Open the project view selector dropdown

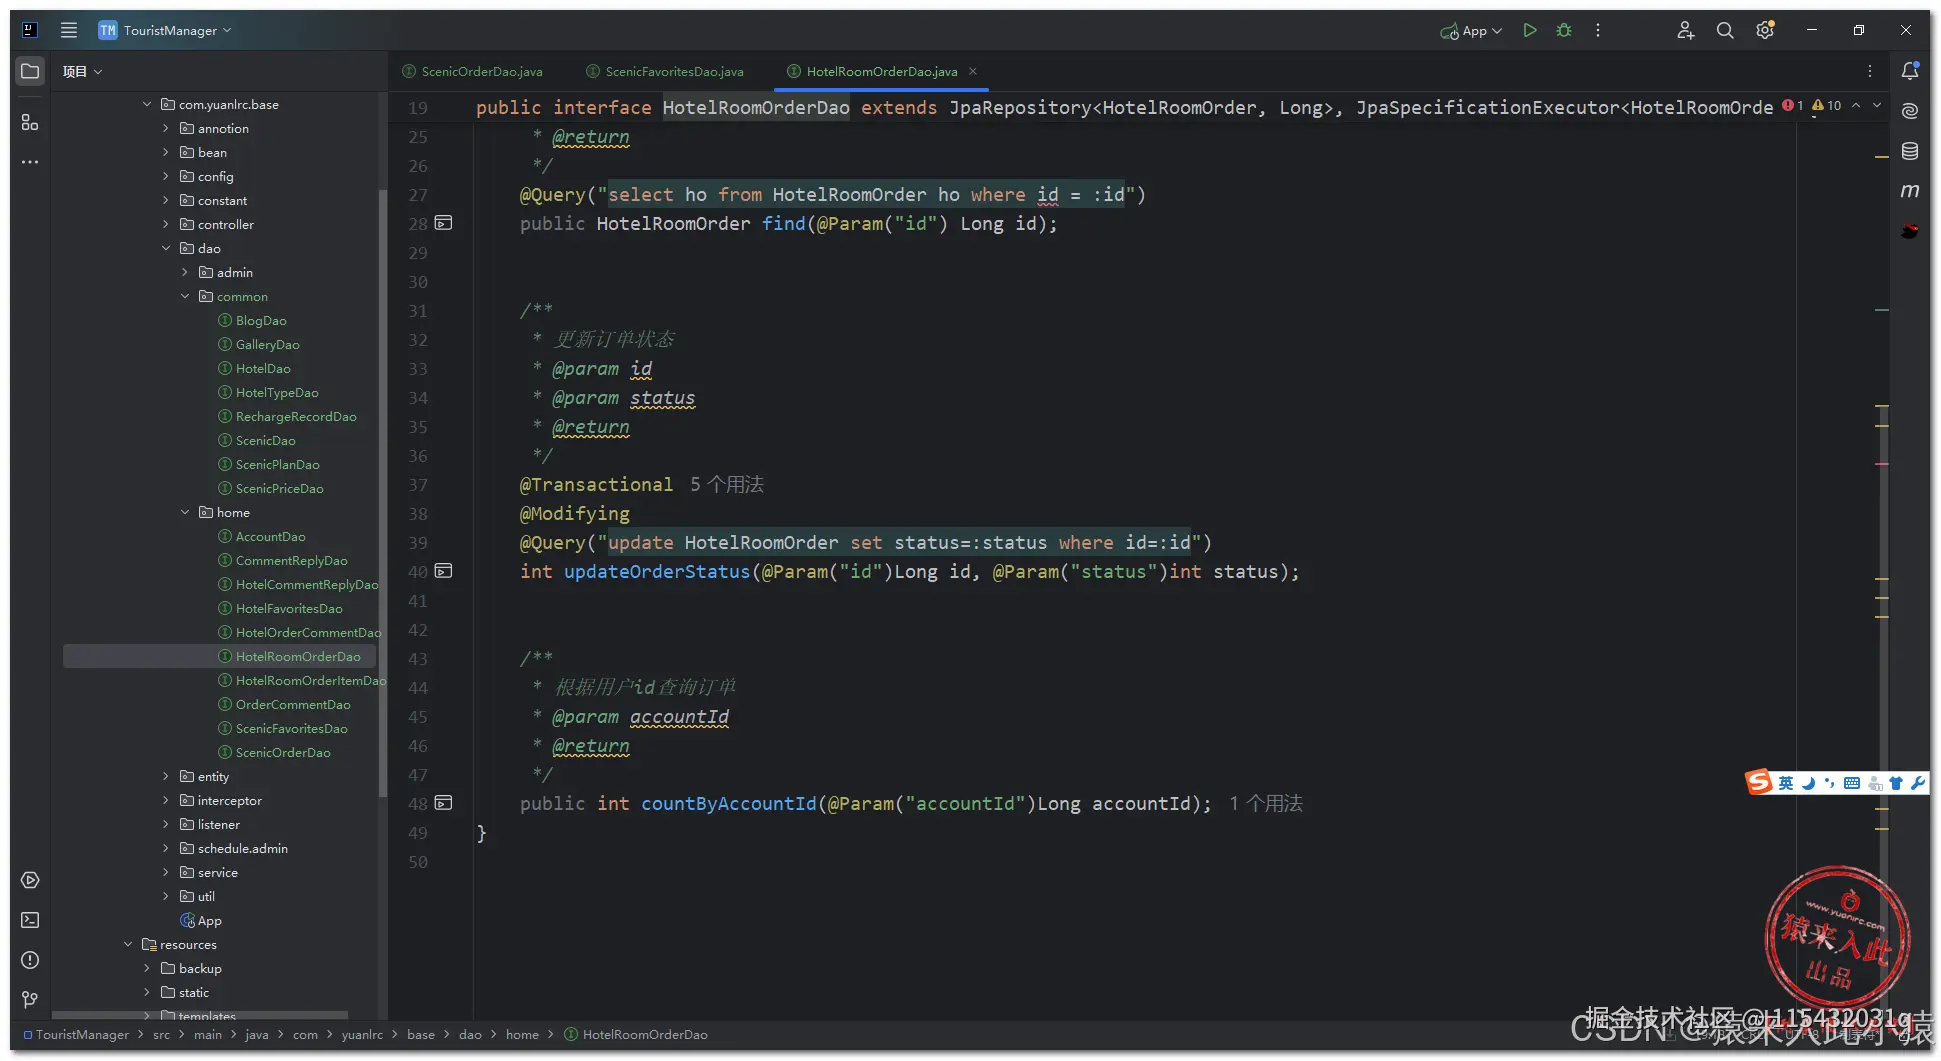[x=83, y=71]
